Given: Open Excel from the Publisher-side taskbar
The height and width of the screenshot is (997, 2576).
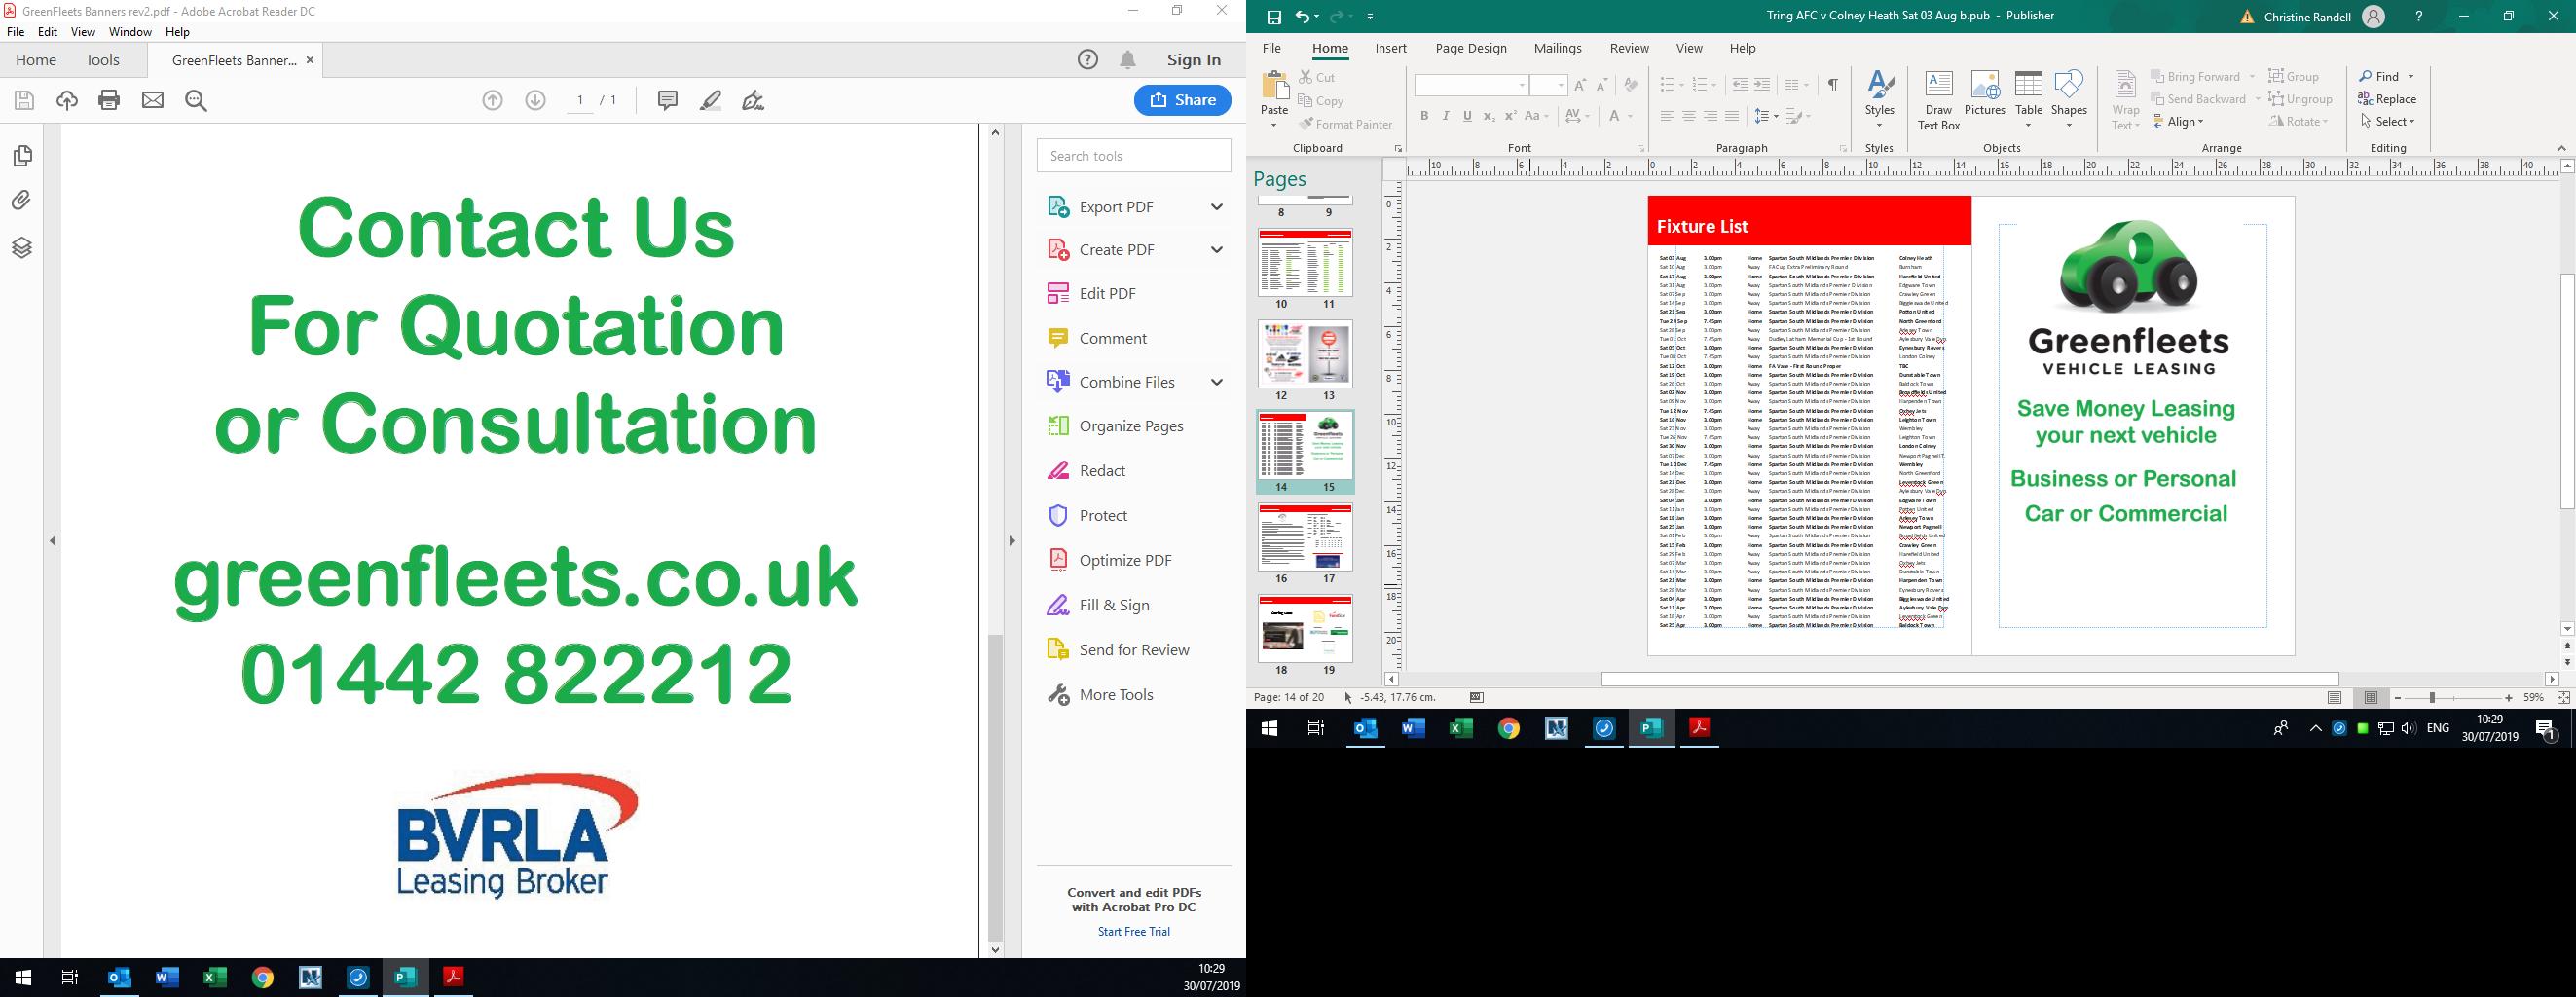Looking at the screenshot, I should coord(1461,729).
